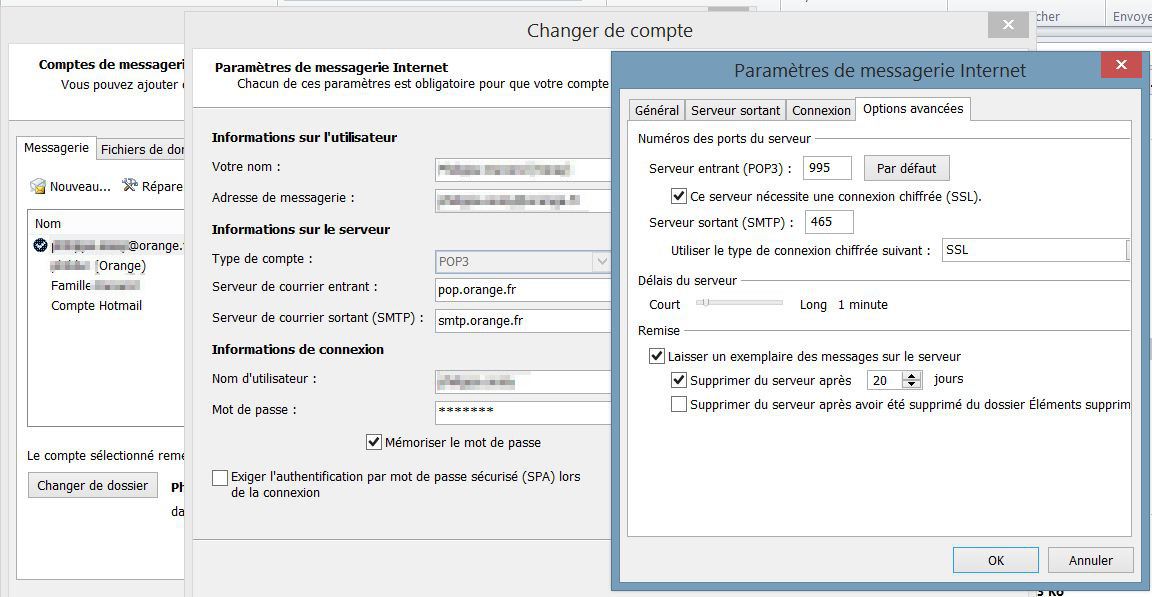Increase the days count with stepper arrows

(912, 376)
